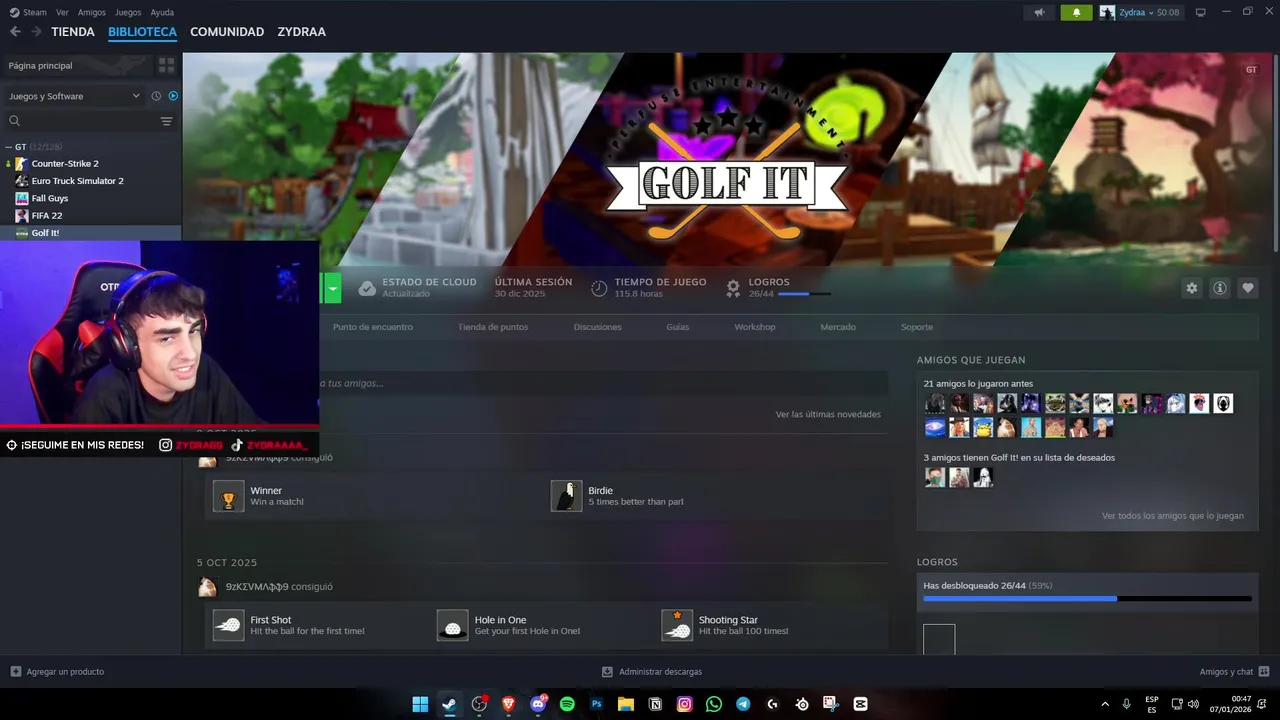Open the green notifications bell
Viewport: 1280px width, 720px height.
[x=1076, y=12]
